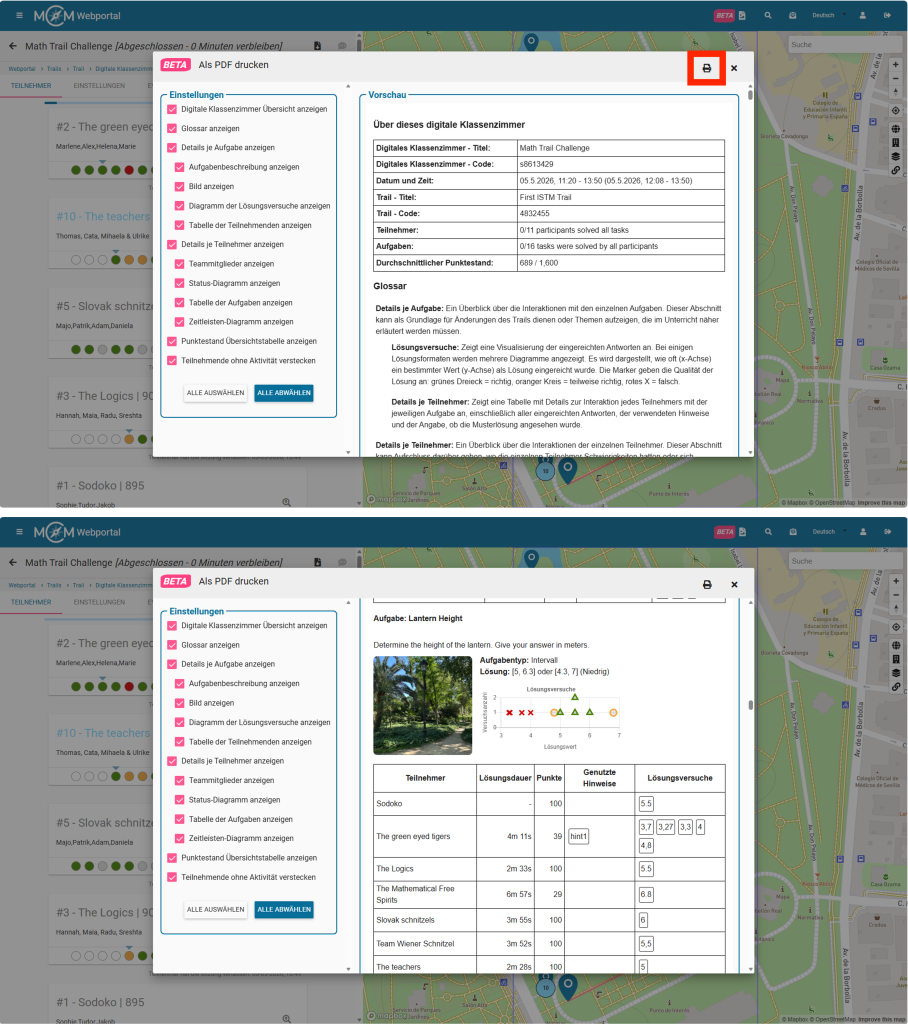Click the 'Improve this map' link on upper map
This screenshot has width=908, height=1024.
coord(881,503)
